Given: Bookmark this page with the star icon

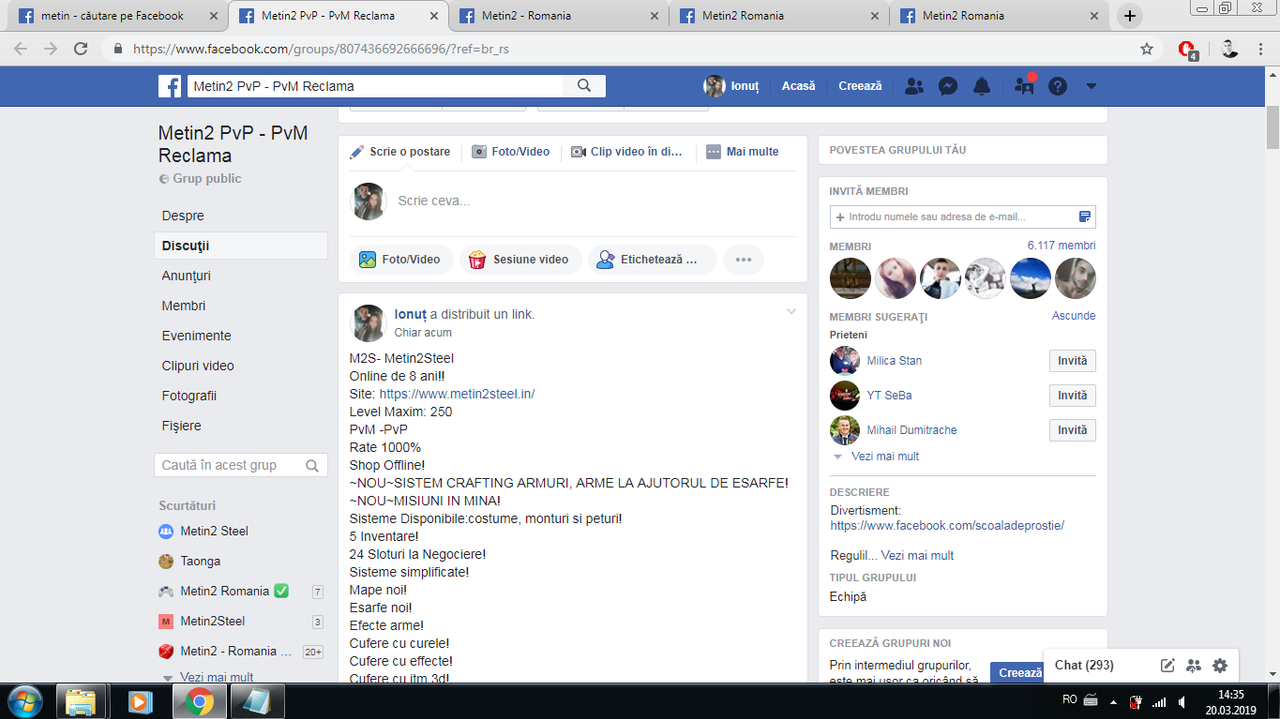Looking at the screenshot, I should [x=1147, y=48].
